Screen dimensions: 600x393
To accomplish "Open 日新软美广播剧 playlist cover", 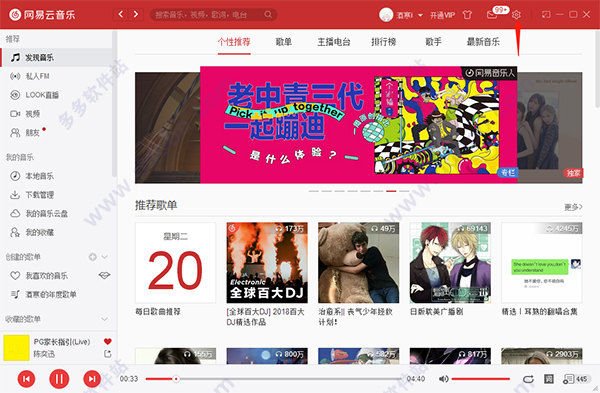I will pyautogui.click(x=450, y=263).
